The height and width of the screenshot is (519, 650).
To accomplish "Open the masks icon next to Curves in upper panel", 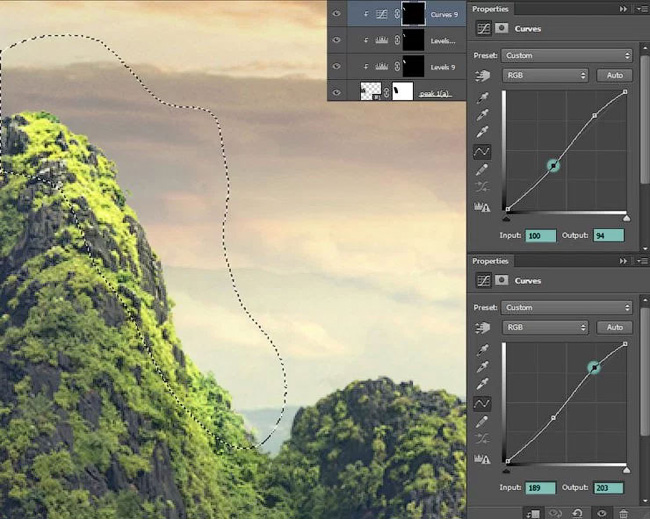I will [502, 29].
